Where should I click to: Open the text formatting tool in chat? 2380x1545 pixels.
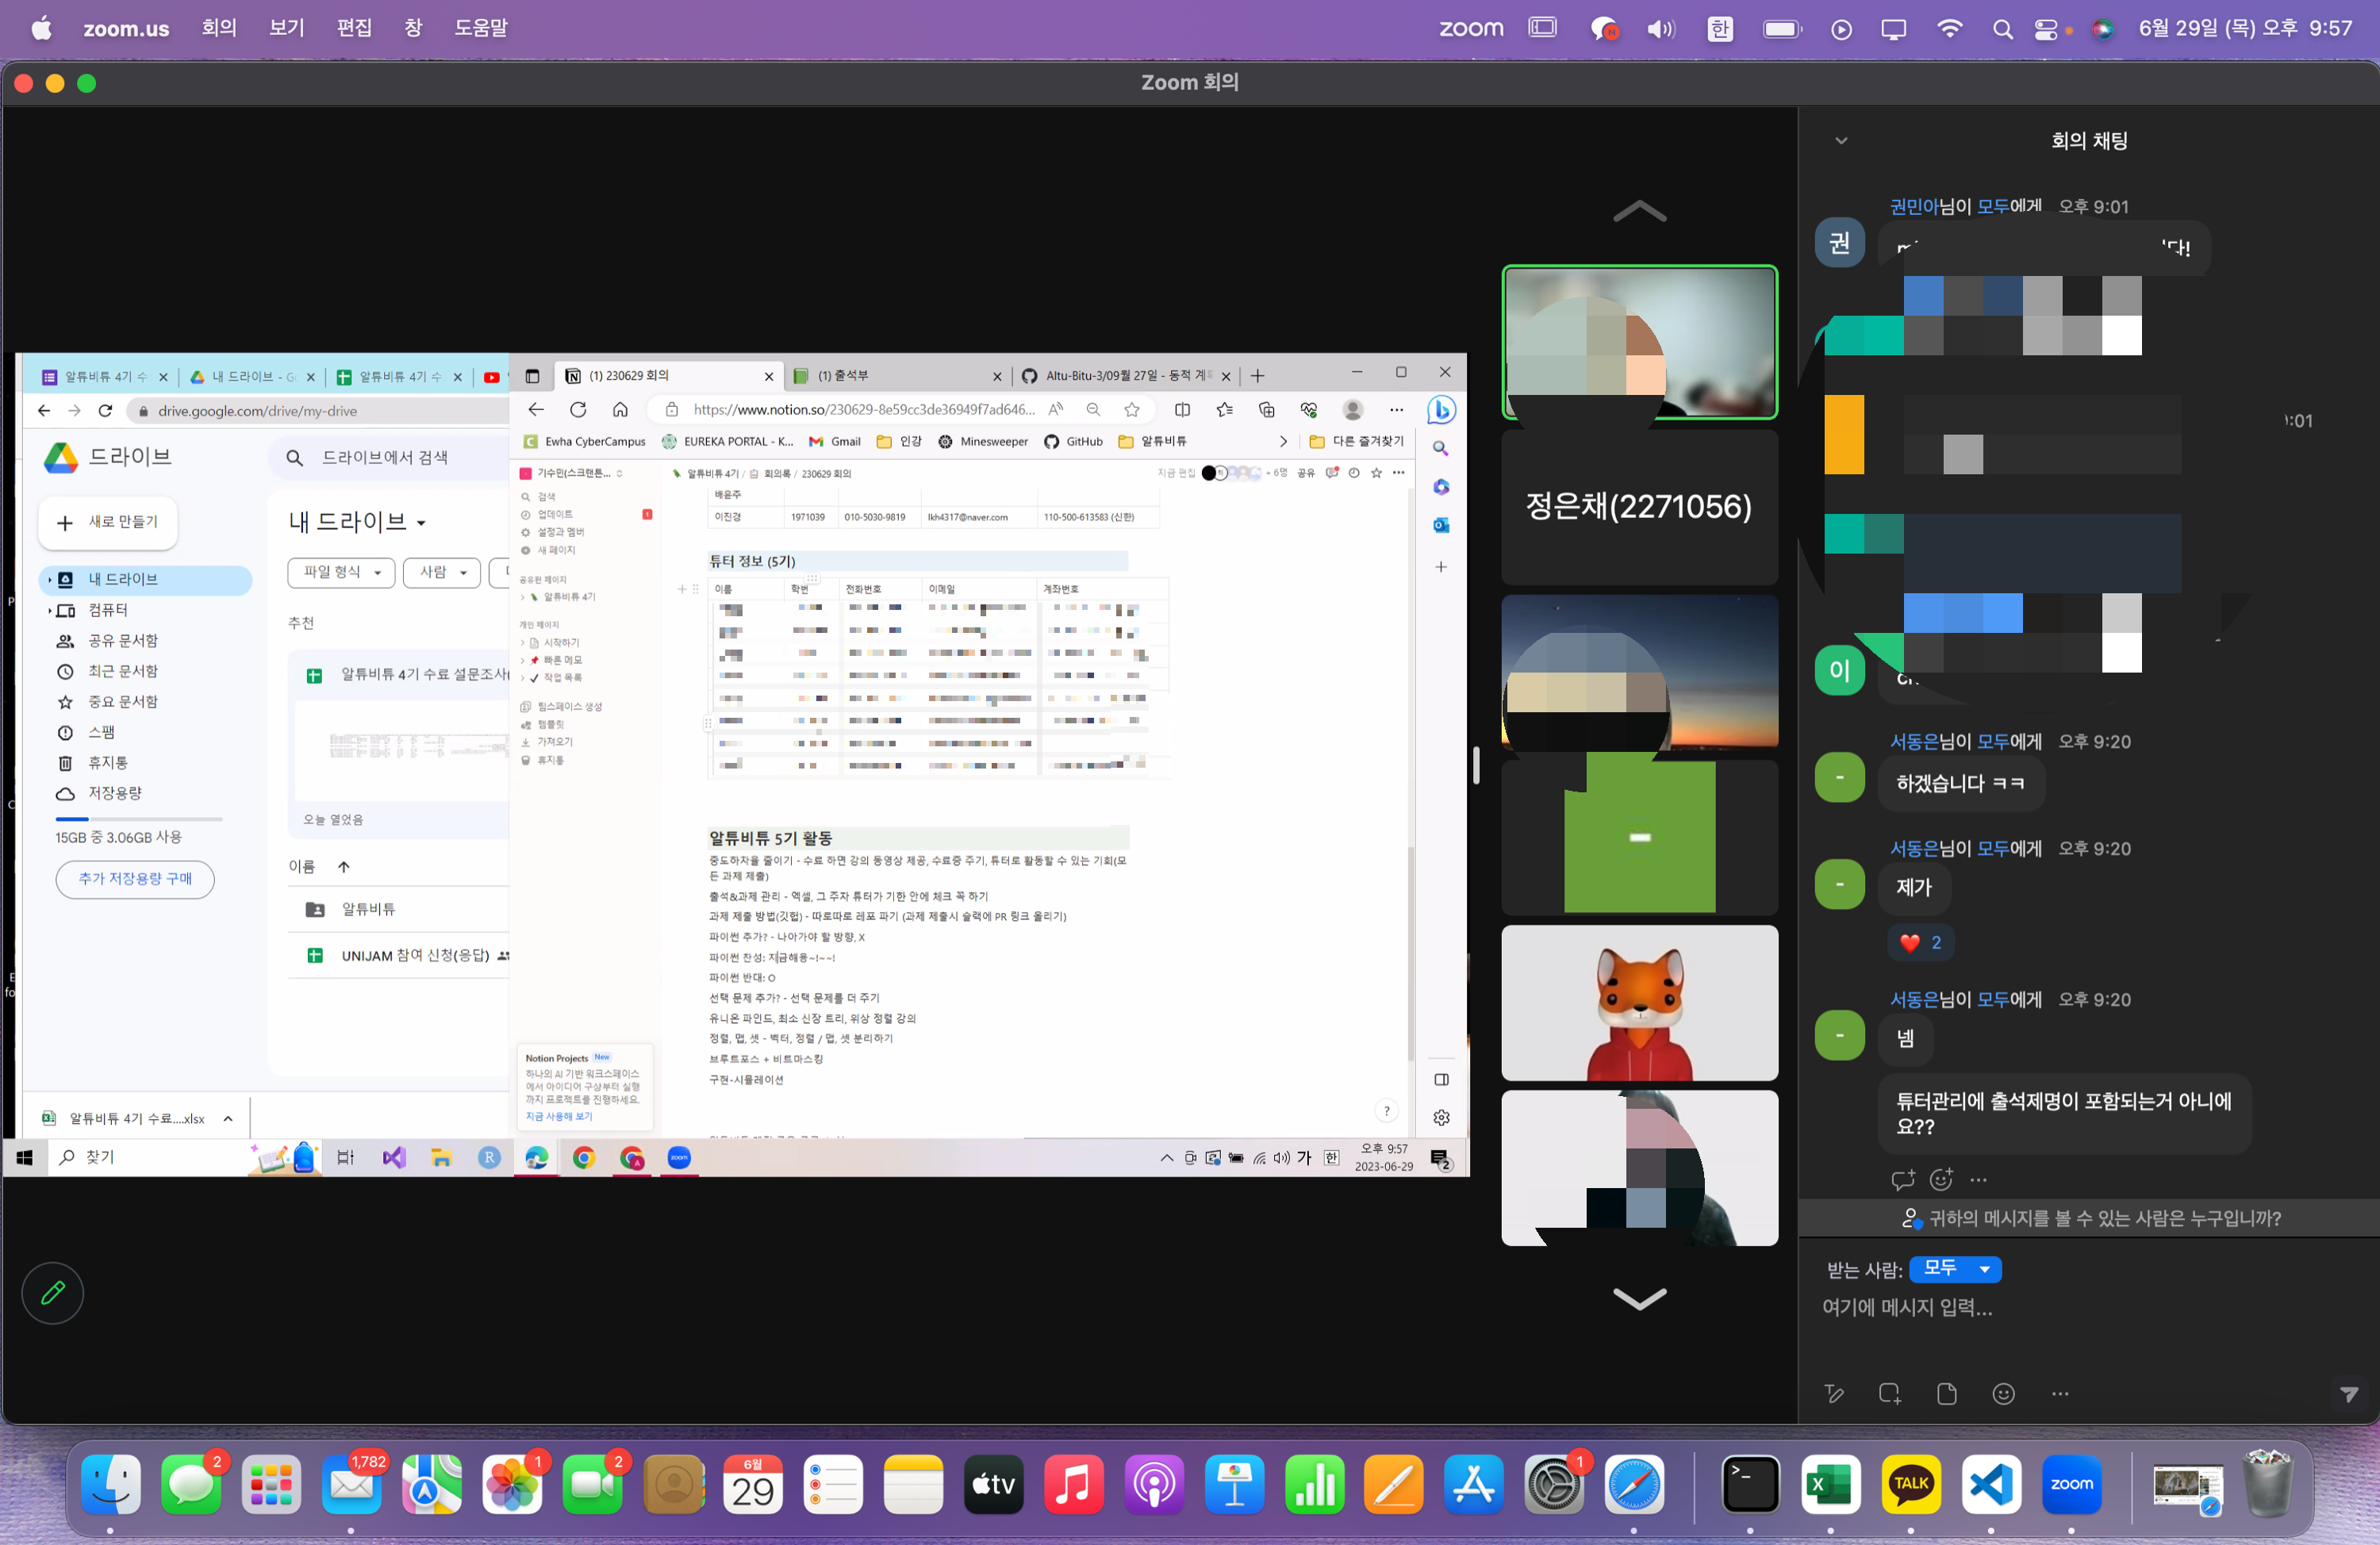[1833, 1393]
